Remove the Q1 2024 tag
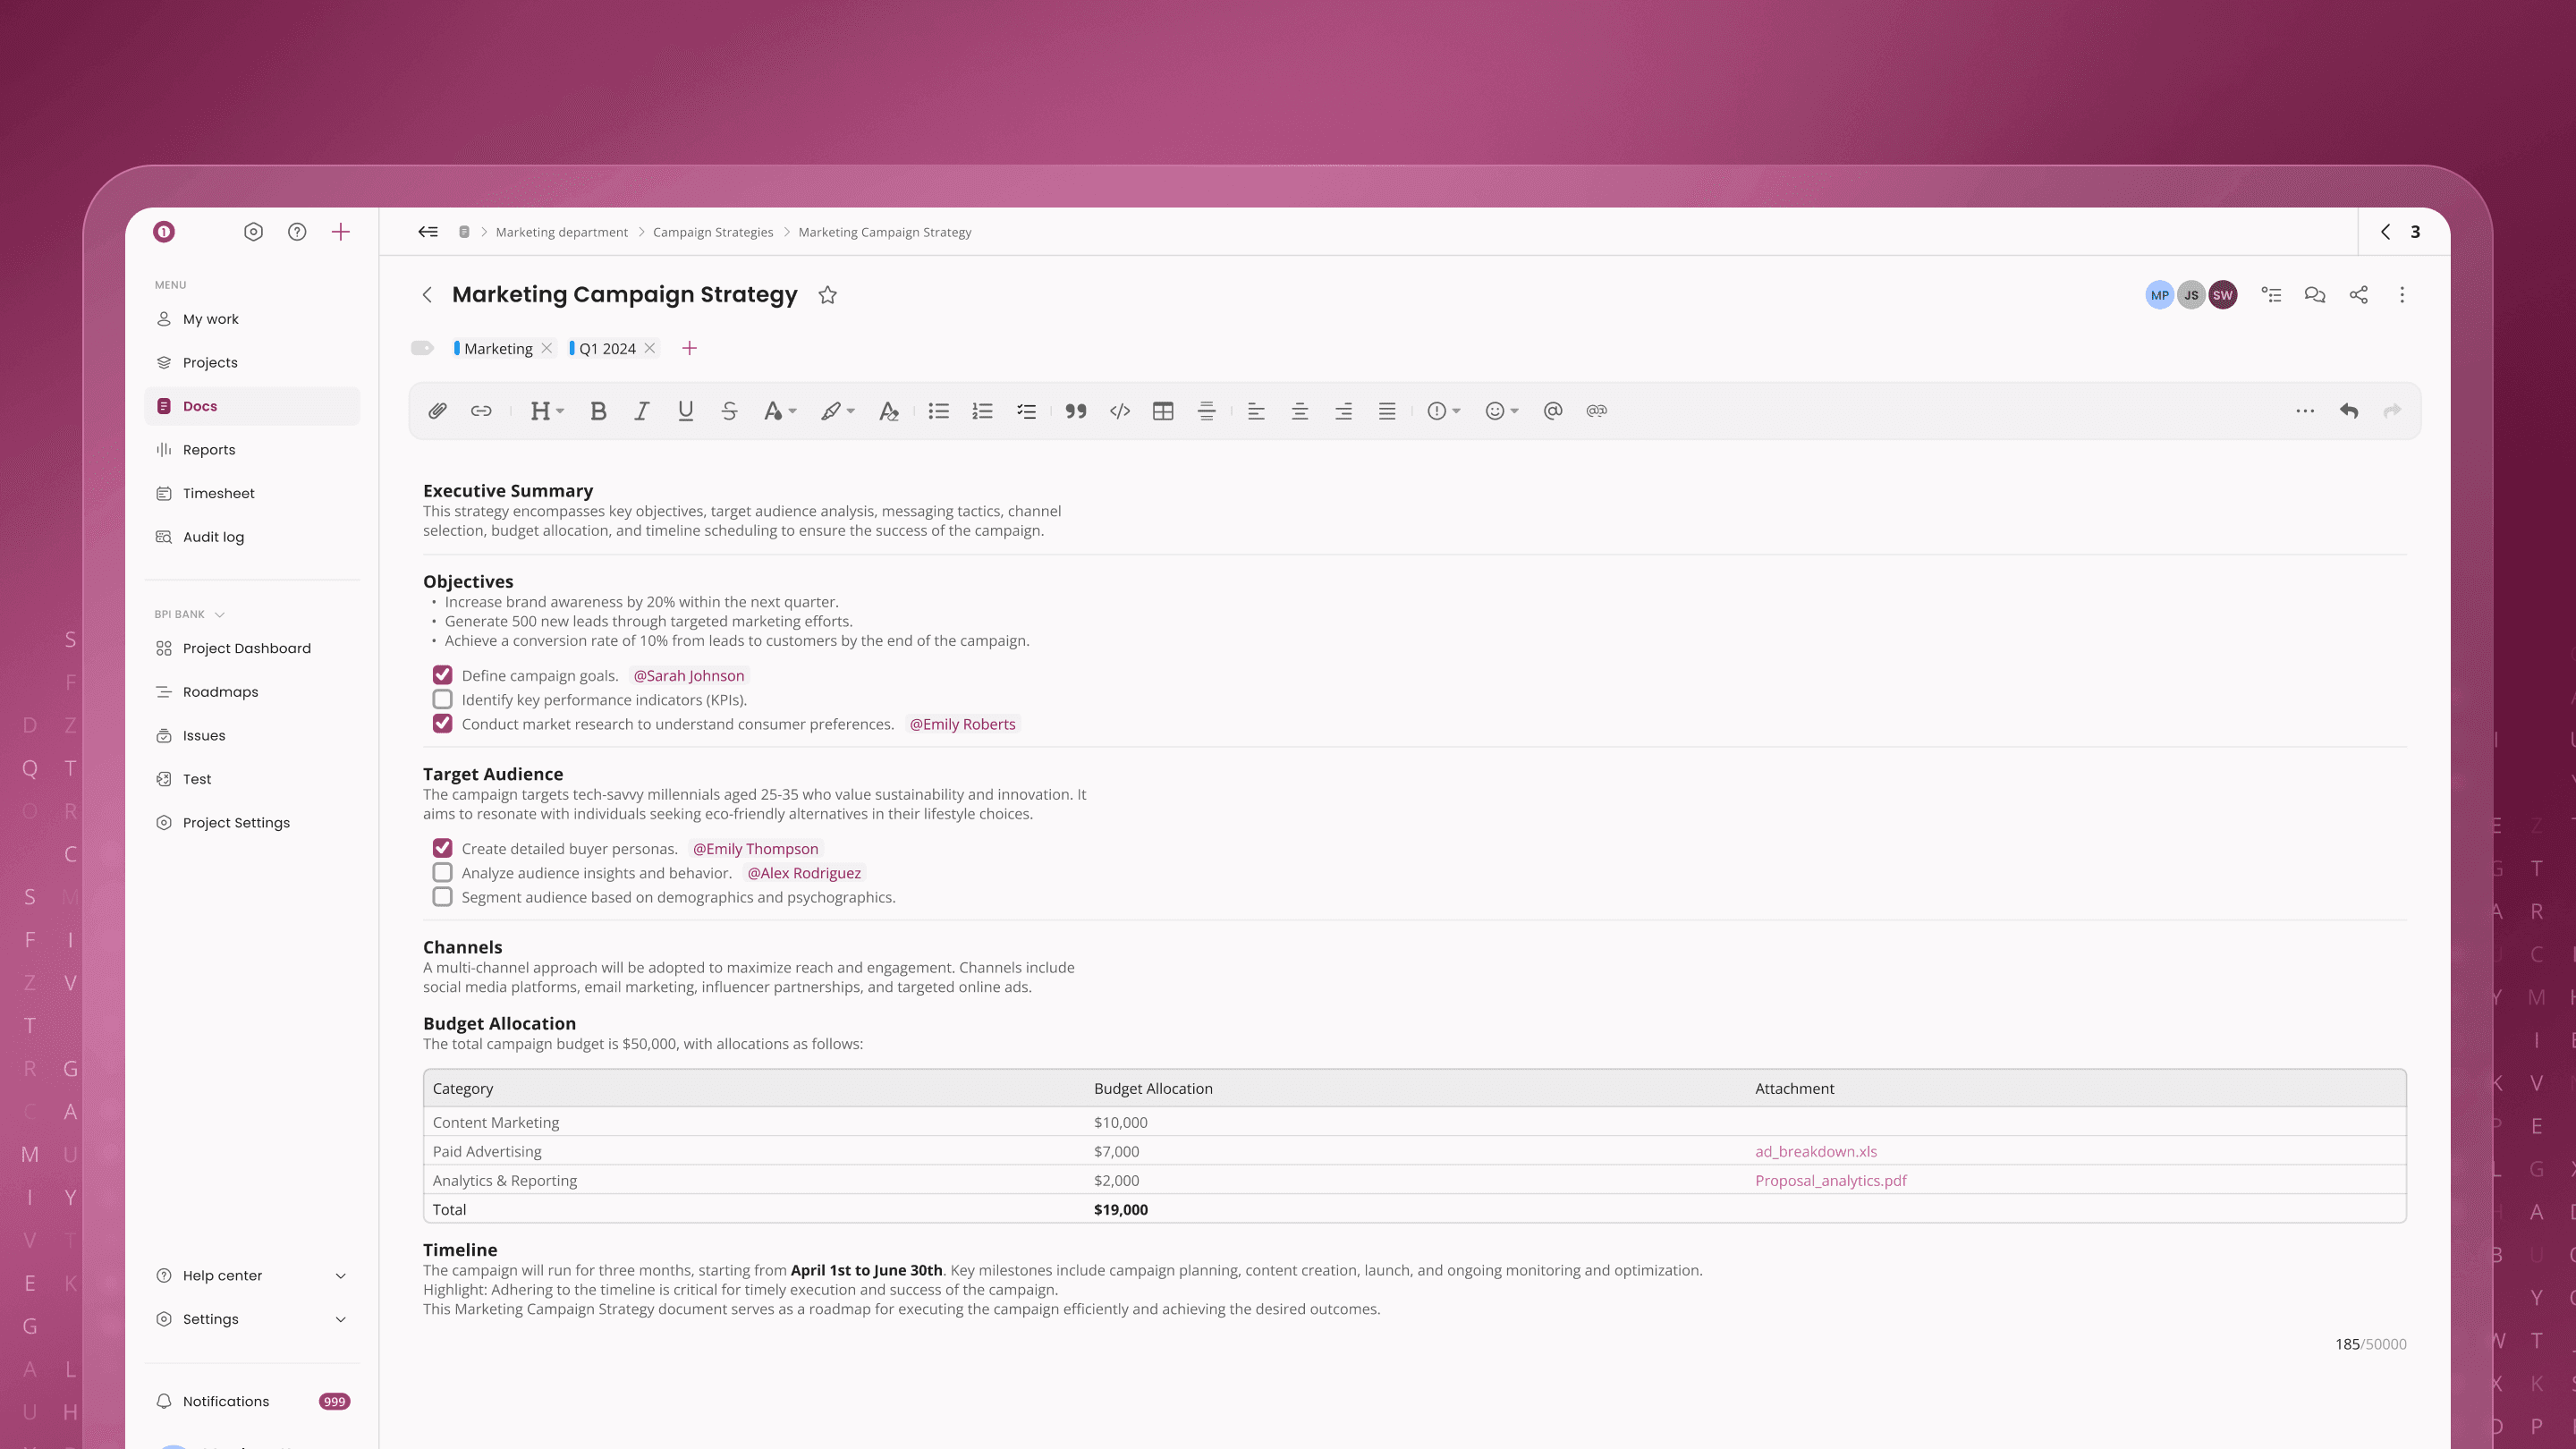Viewport: 2576px width, 1449px height. pyautogui.click(x=650, y=348)
